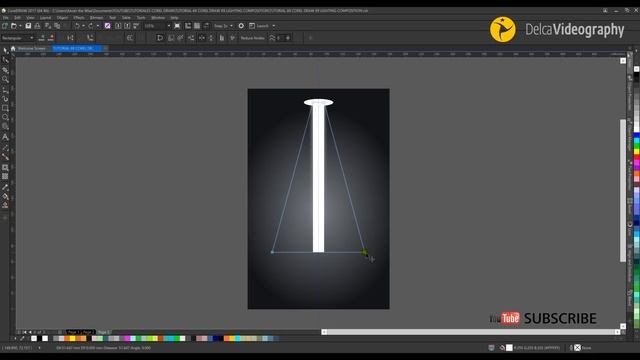Select the Page 3 tab

tap(104, 332)
